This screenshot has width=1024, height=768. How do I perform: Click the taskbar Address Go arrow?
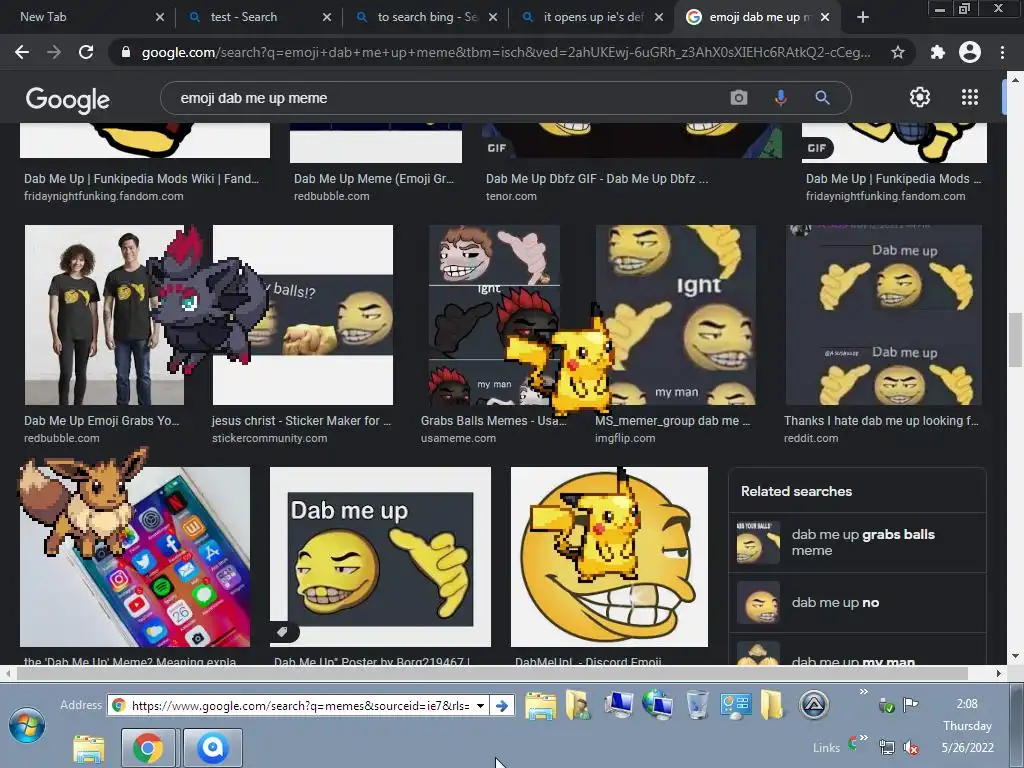502,705
